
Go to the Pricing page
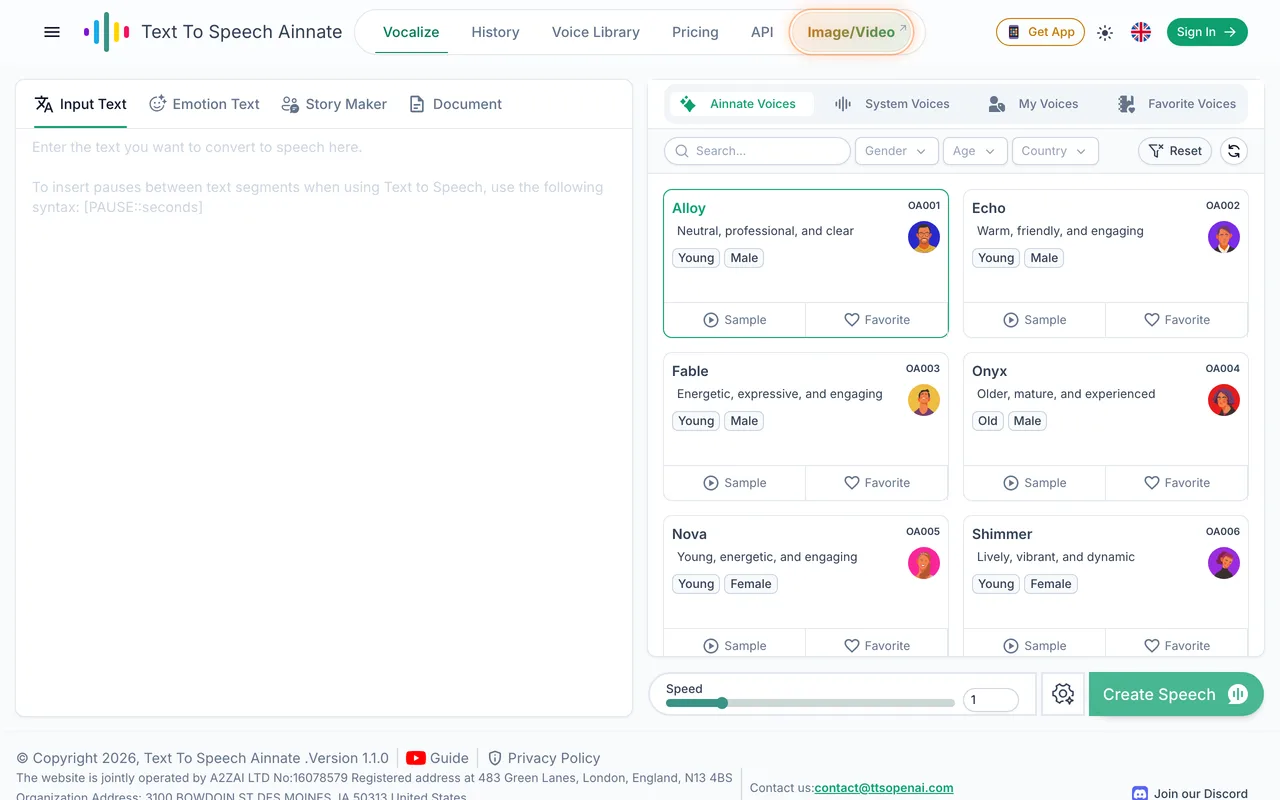coord(695,32)
